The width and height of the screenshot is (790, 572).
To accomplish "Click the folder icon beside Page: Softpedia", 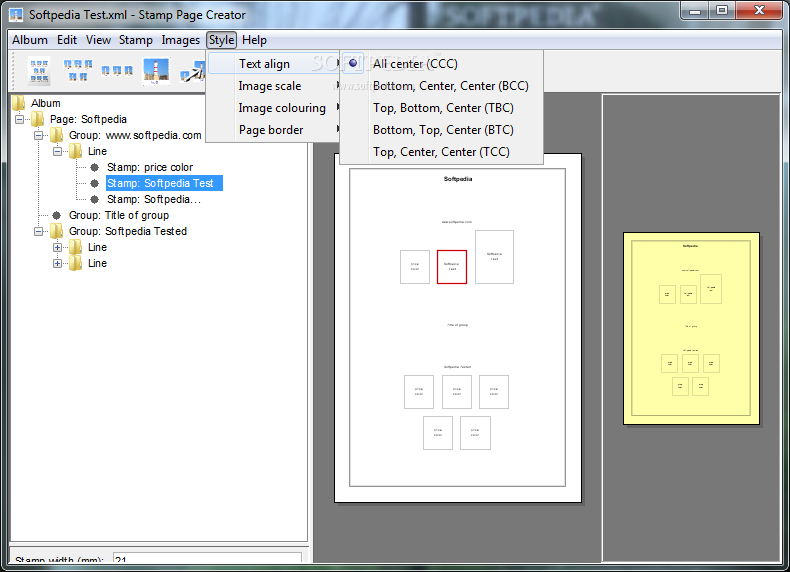I will click(38, 119).
